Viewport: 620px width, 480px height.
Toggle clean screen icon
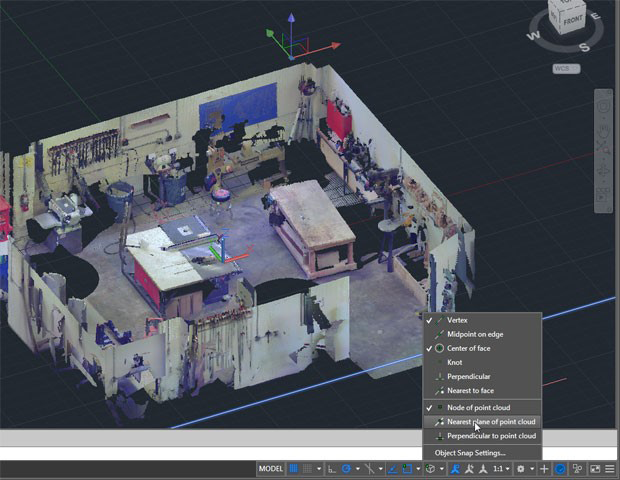coord(595,469)
